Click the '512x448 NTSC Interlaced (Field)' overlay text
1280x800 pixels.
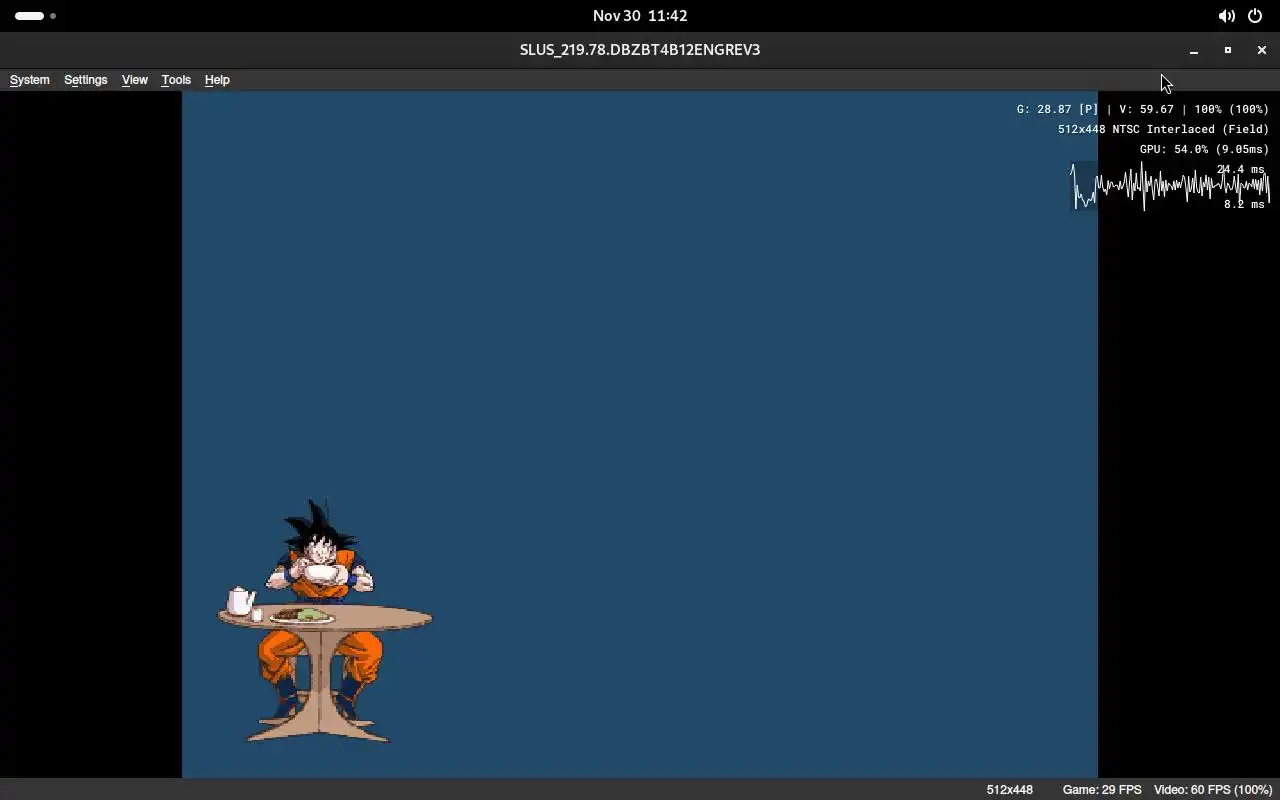(1163, 129)
